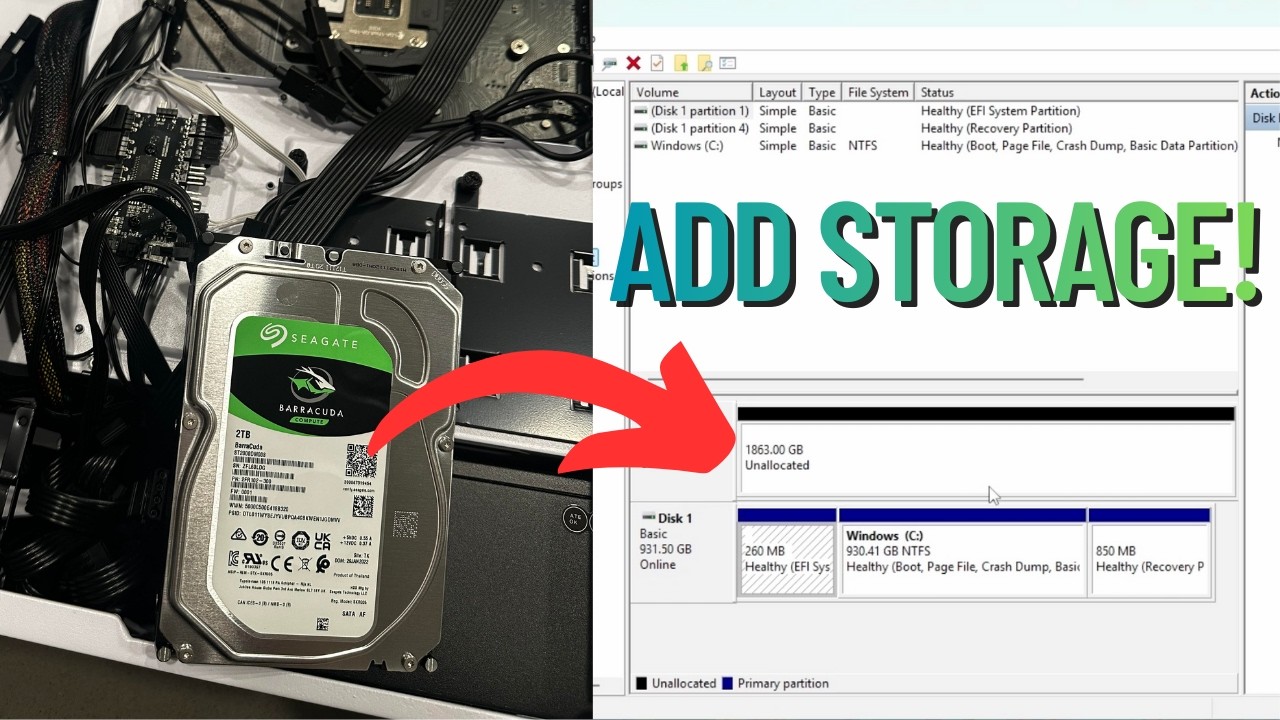The image size is (1280, 720).
Task: Click the NTFS file system cell
Action: pyautogui.click(x=862, y=145)
